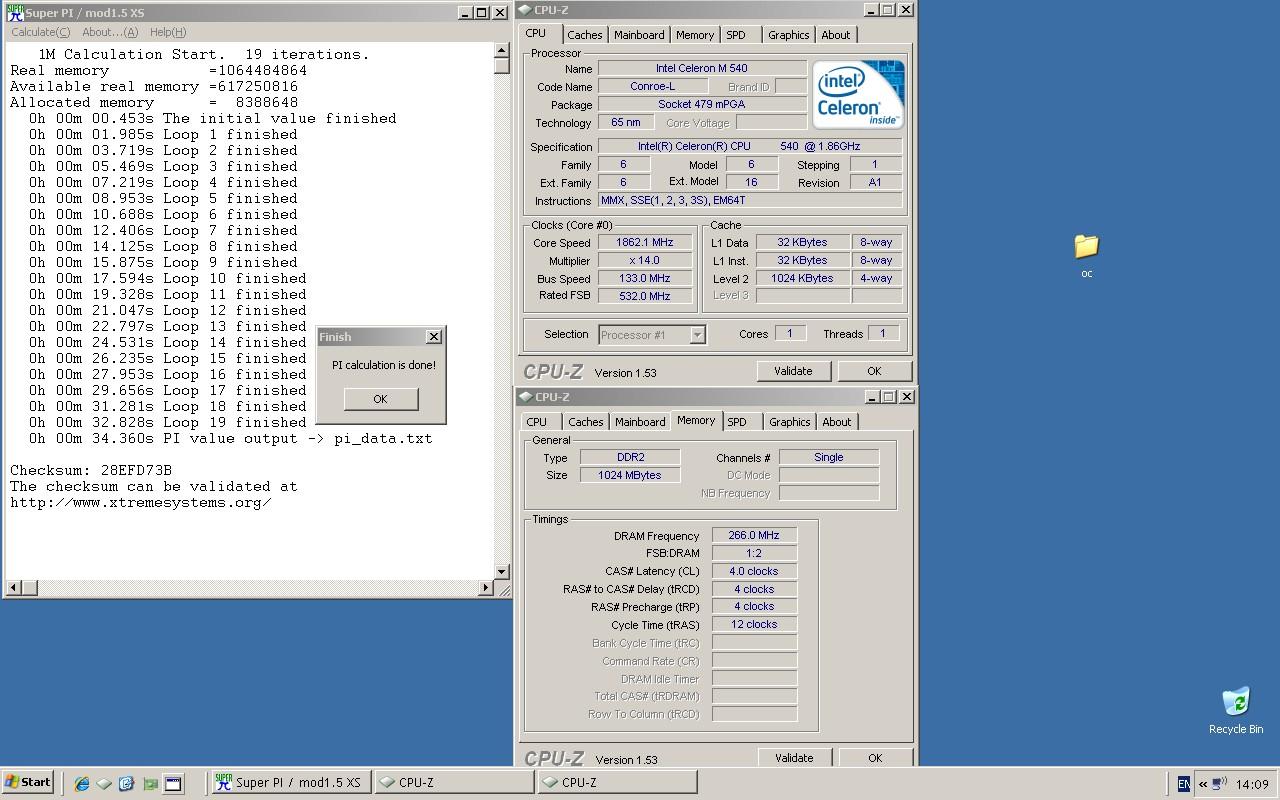Click the Level 2 1024 KBytes cache field
Screen dimensions: 1280x800
pyautogui.click(x=802, y=278)
